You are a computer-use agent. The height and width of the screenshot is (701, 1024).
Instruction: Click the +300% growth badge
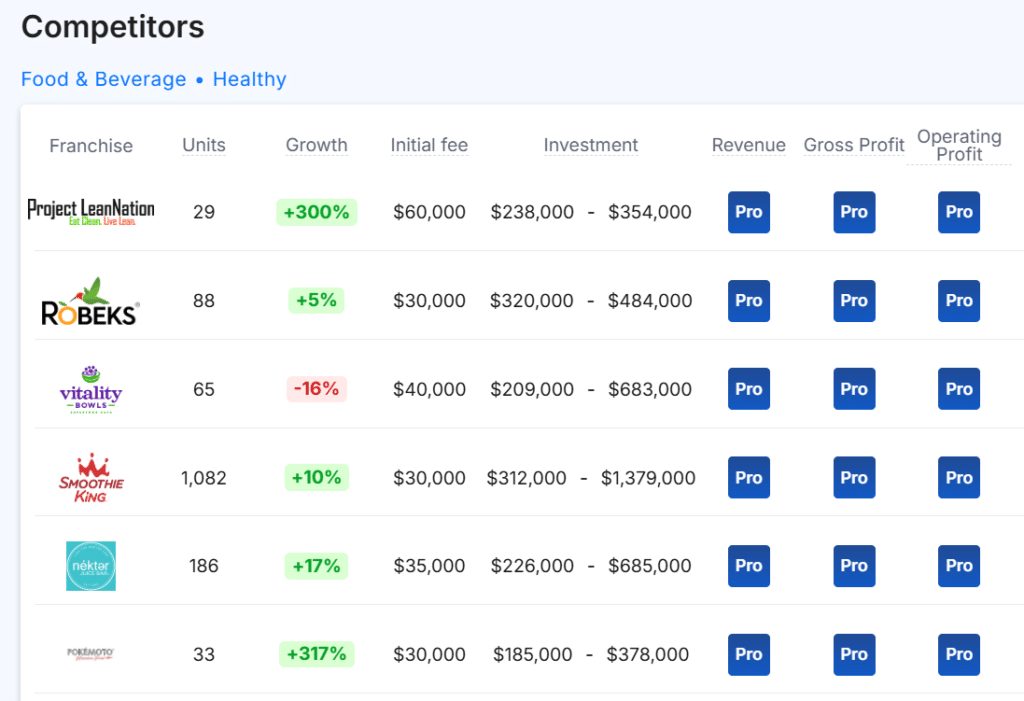point(317,212)
